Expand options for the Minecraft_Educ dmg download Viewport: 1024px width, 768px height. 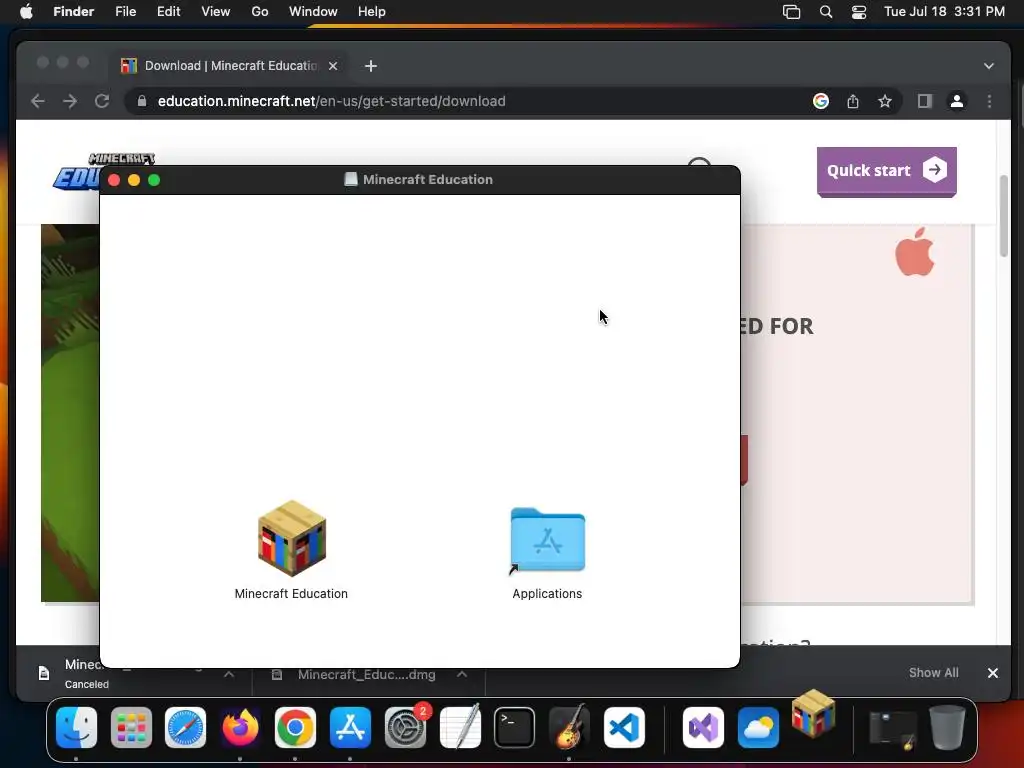coord(462,674)
